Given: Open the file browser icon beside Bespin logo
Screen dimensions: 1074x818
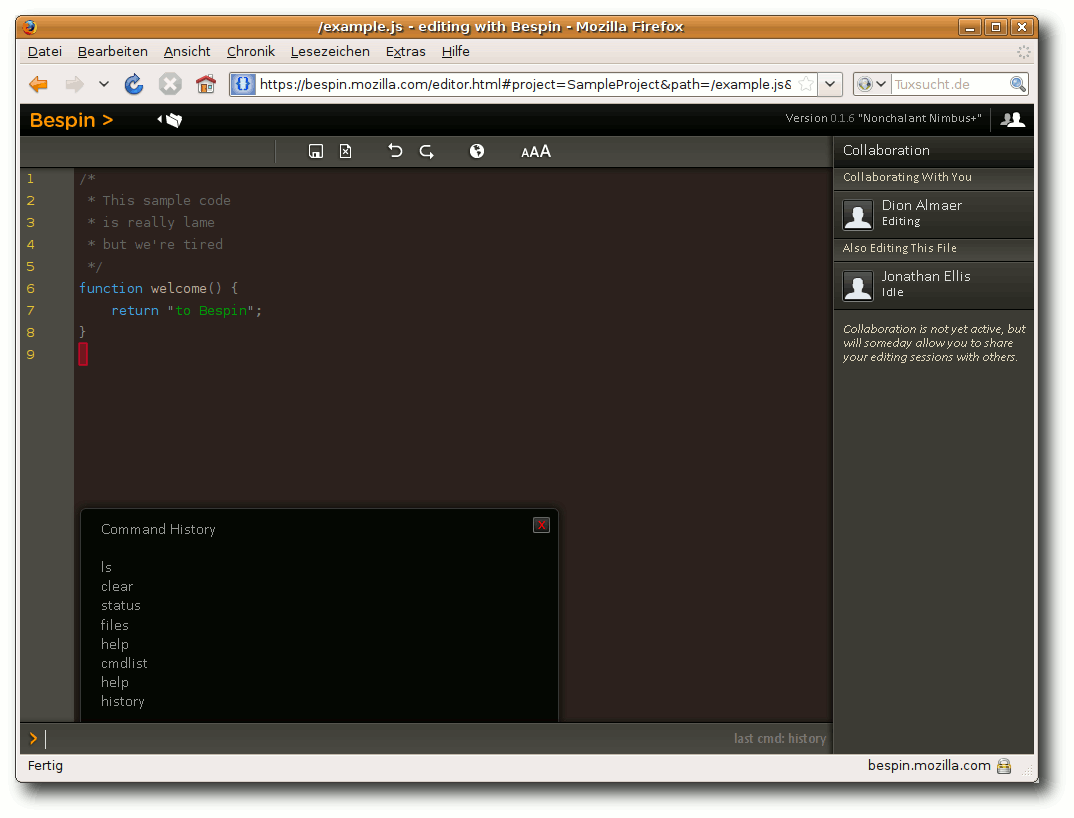Looking at the screenshot, I should pyautogui.click(x=171, y=120).
